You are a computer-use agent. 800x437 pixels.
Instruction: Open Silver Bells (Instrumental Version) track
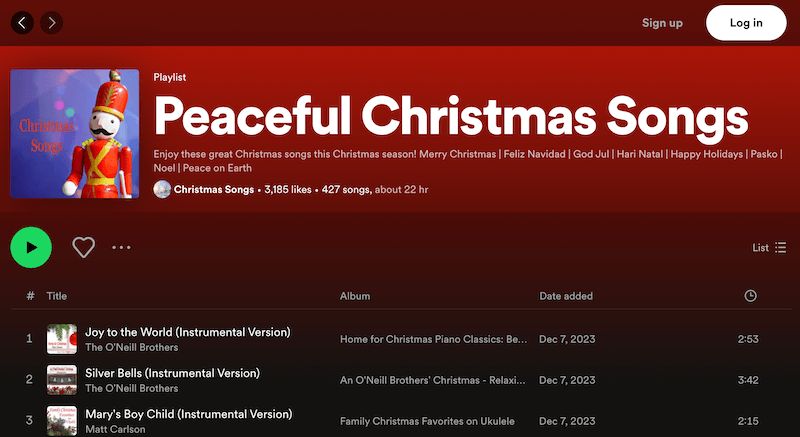tap(172, 373)
